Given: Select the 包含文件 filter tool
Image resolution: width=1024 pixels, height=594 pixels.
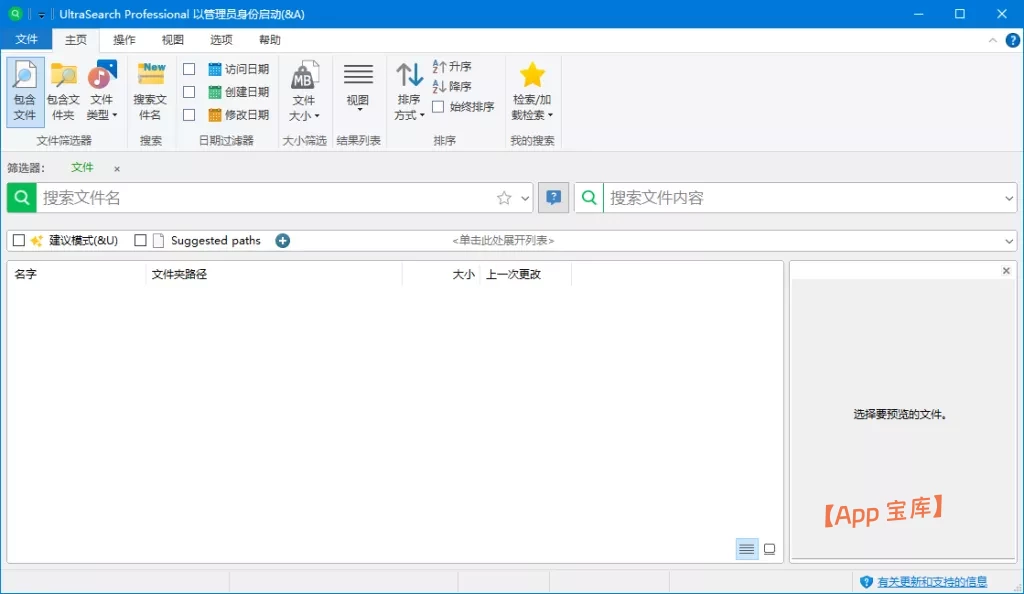Looking at the screenshot, I should pyautogui.click(x=23, y=88).
